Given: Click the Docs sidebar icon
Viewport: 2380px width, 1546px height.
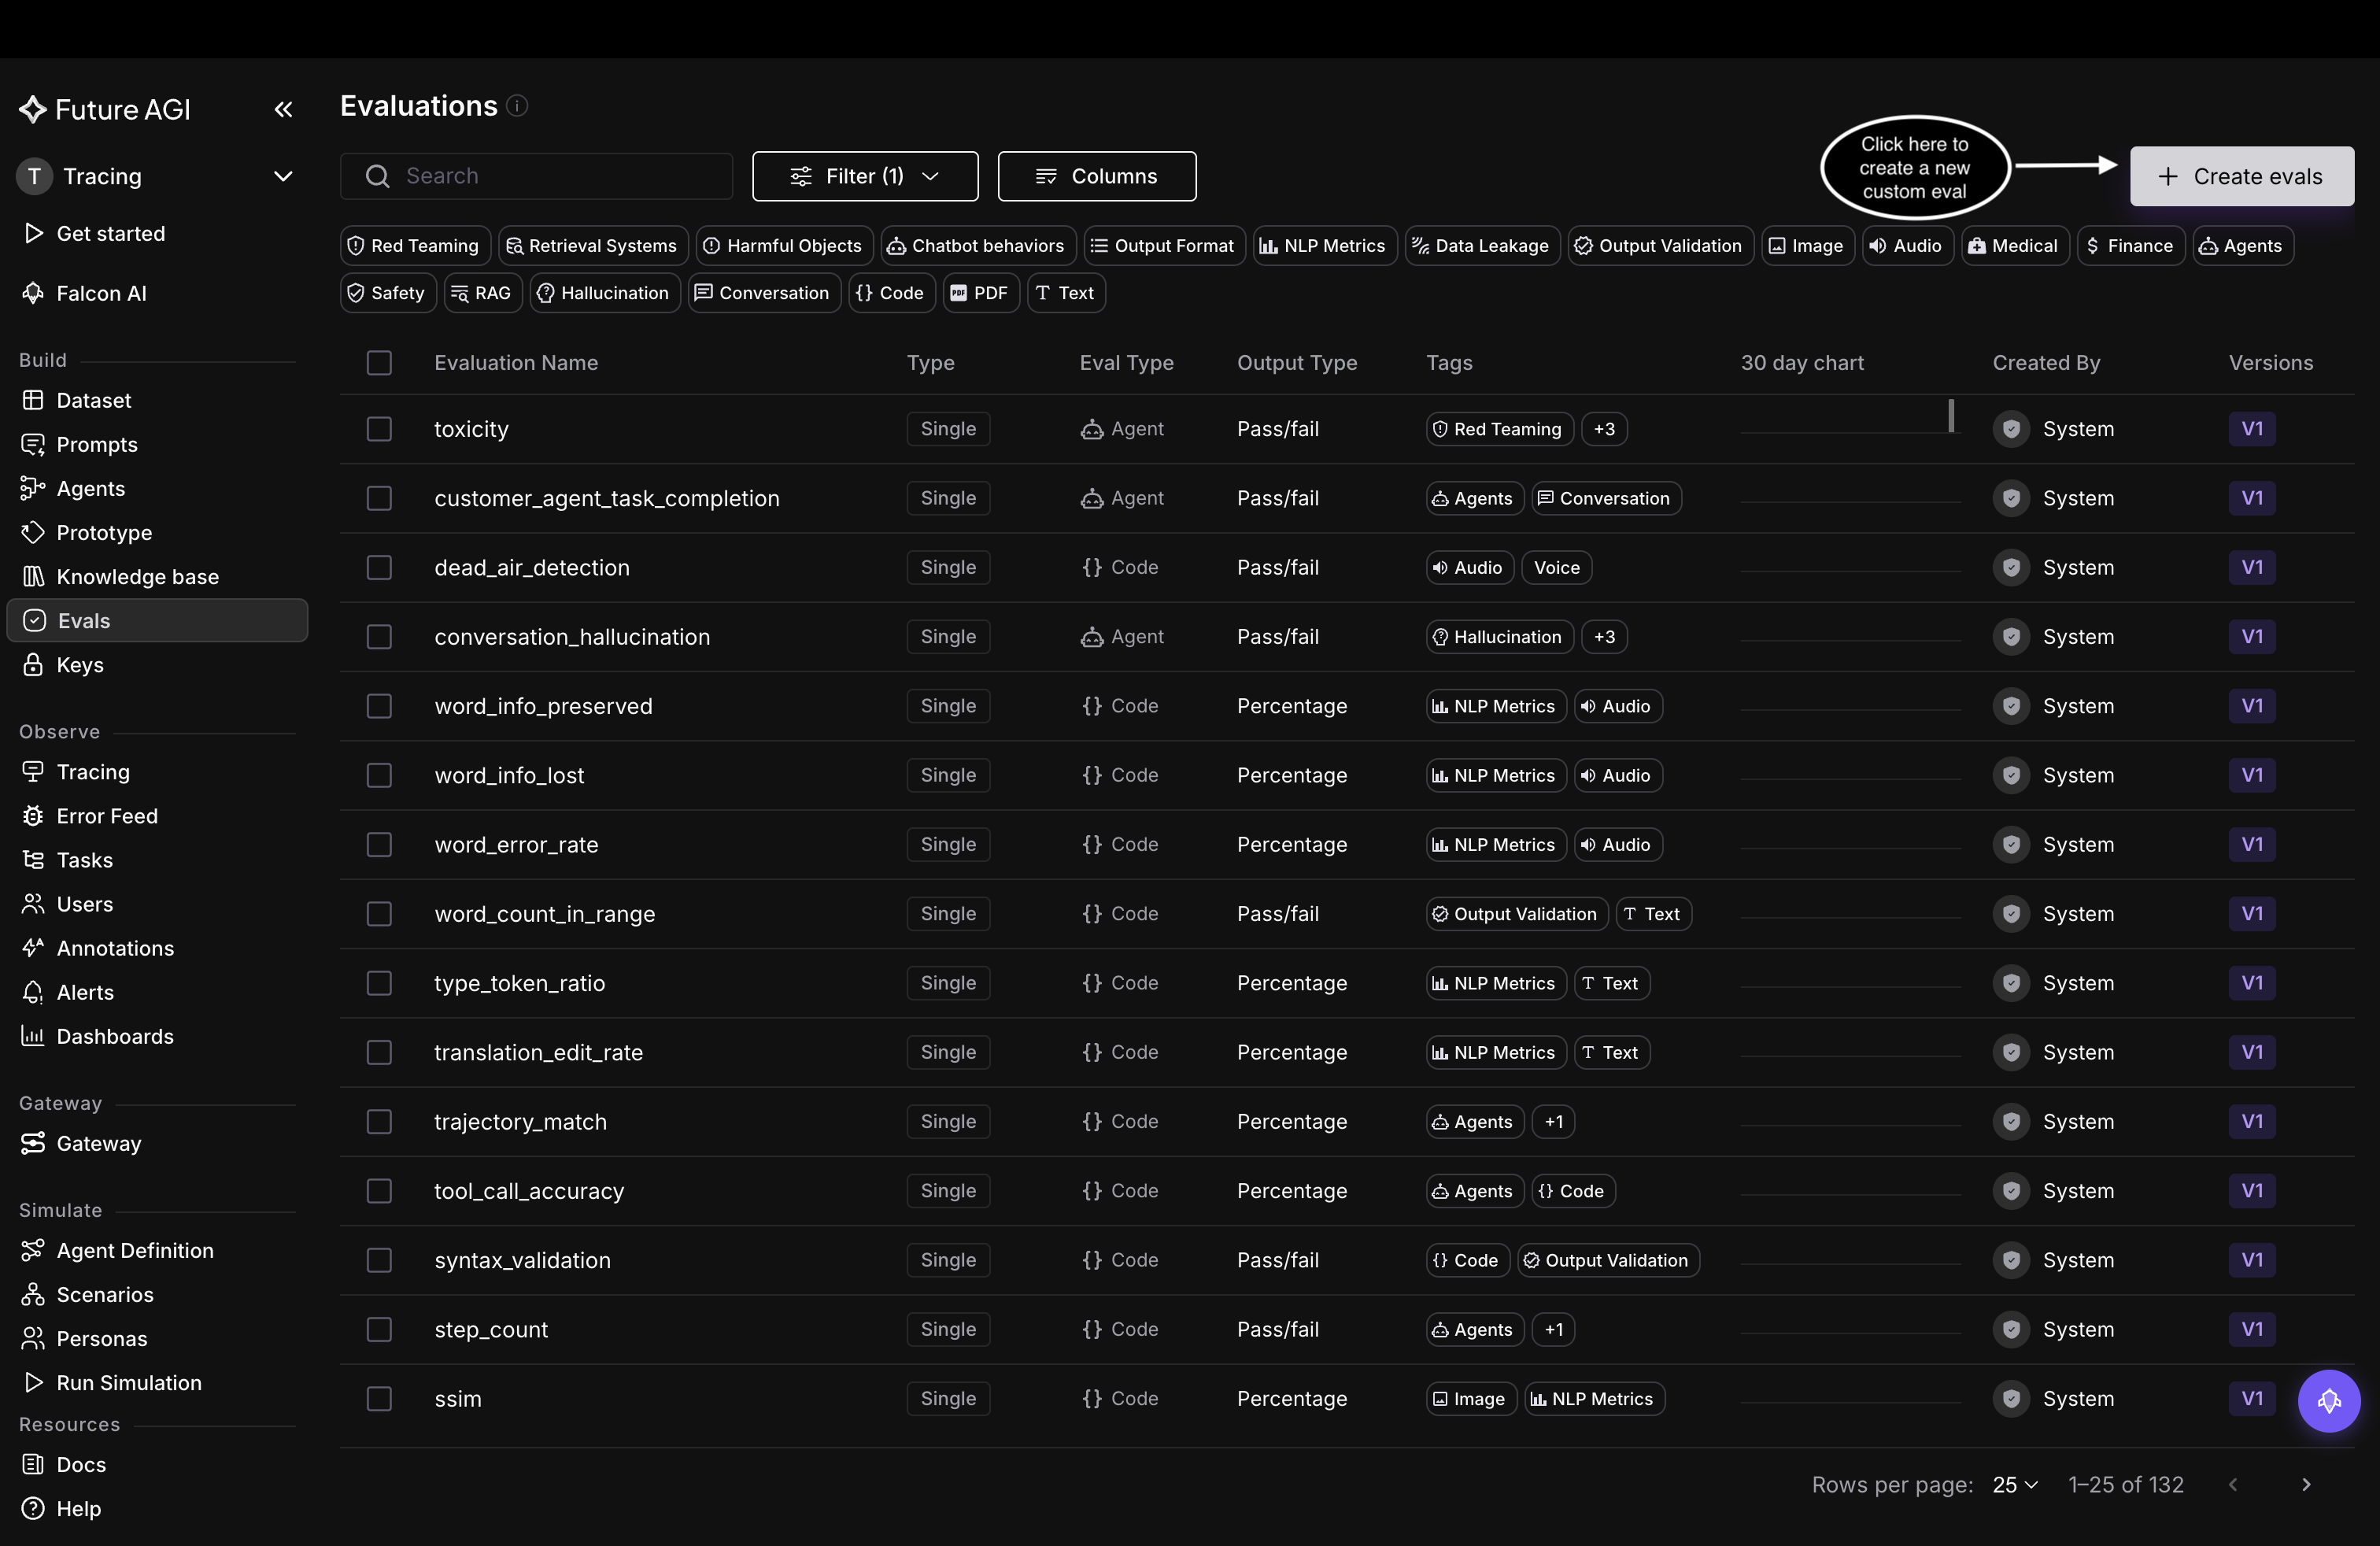Looking at the screenshot, I should (x=33, y=1463).
